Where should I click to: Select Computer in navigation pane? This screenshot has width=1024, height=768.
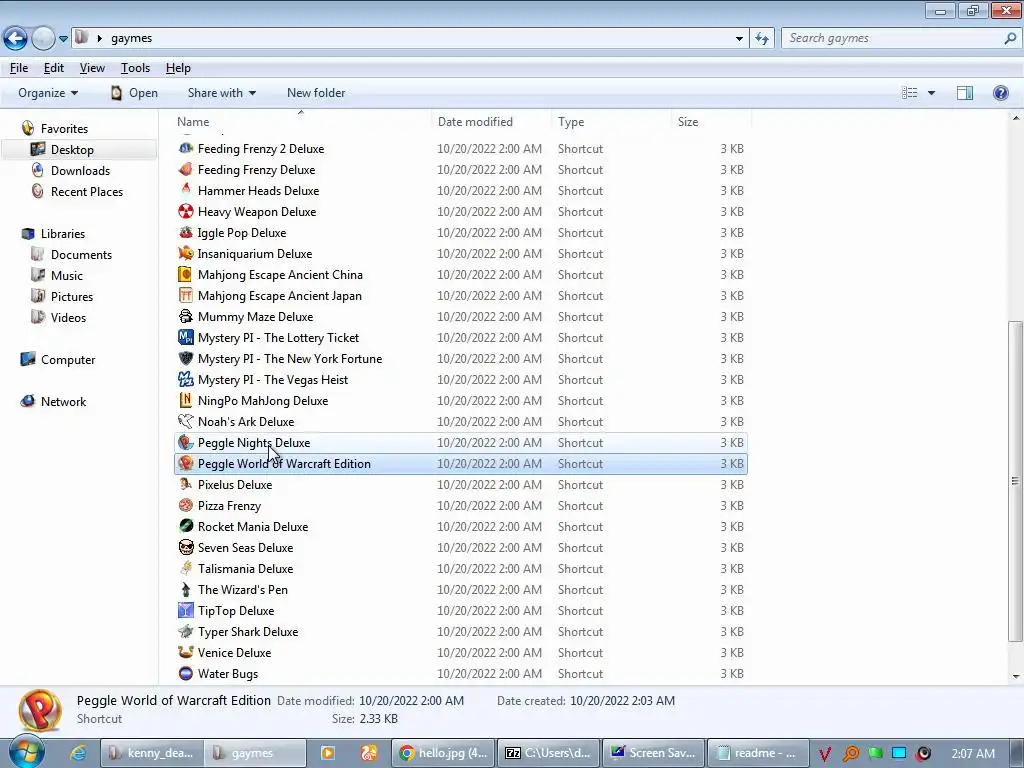tap(68, 360)
